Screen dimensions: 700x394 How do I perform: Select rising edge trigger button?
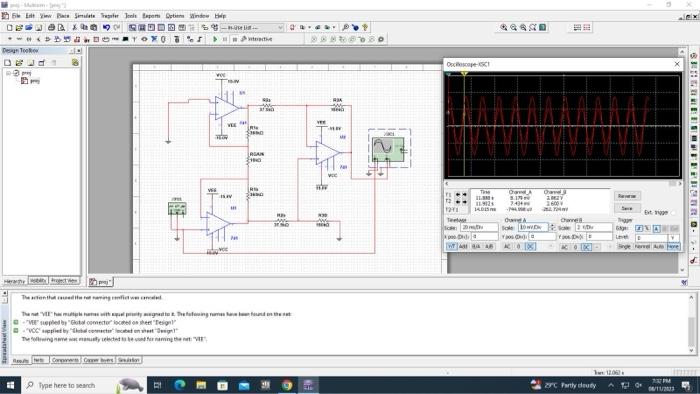[x=639, y=228]
